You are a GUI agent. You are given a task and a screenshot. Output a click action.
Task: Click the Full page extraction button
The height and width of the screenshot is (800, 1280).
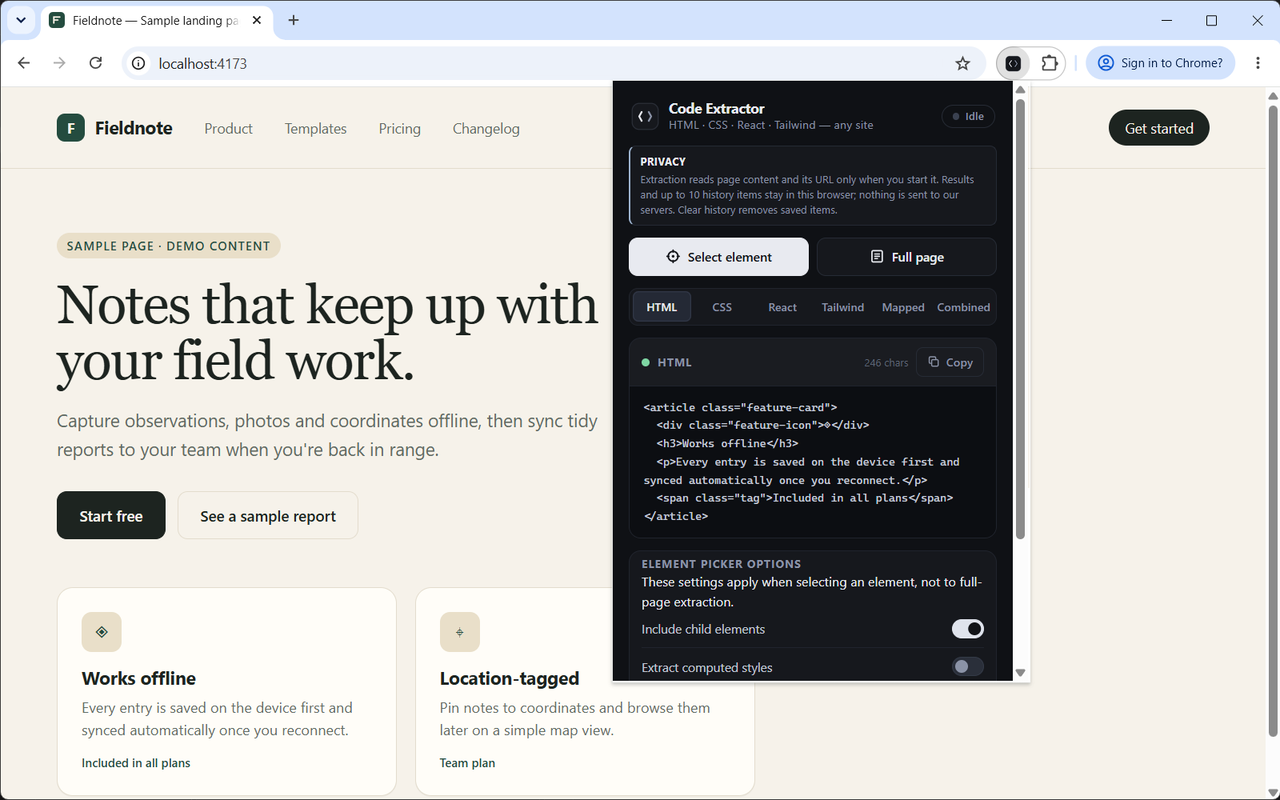pyautogui.click(x=907, y=257)
